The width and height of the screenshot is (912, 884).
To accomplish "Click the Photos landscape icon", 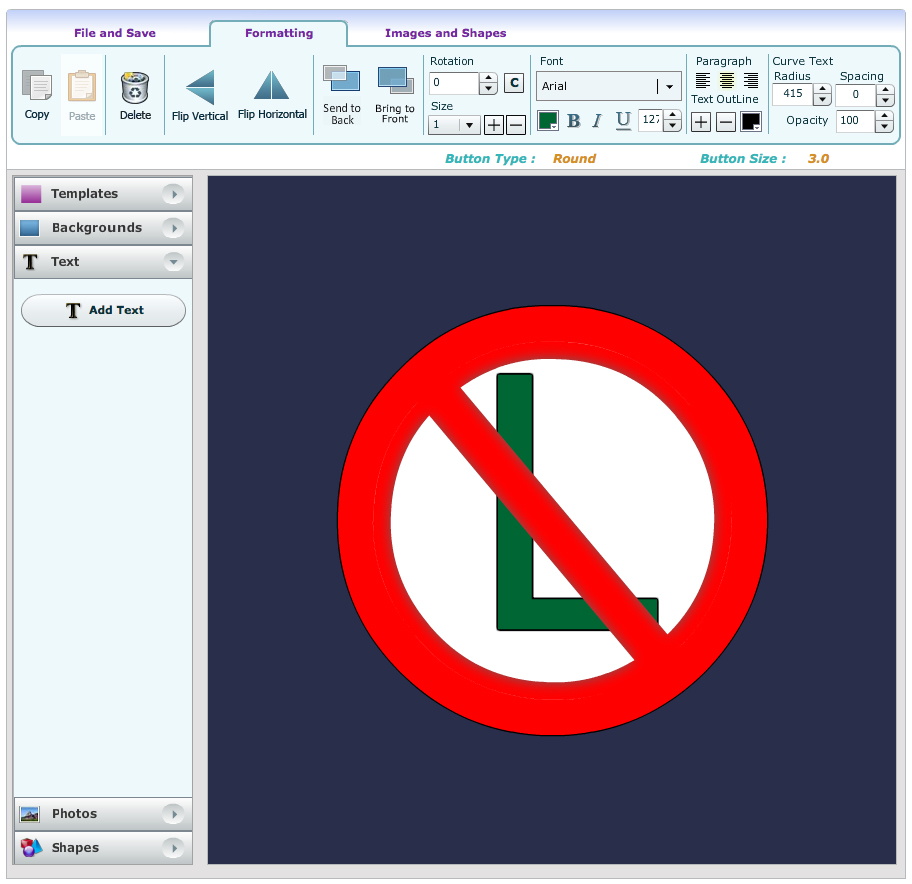I will tap(29, 814).
